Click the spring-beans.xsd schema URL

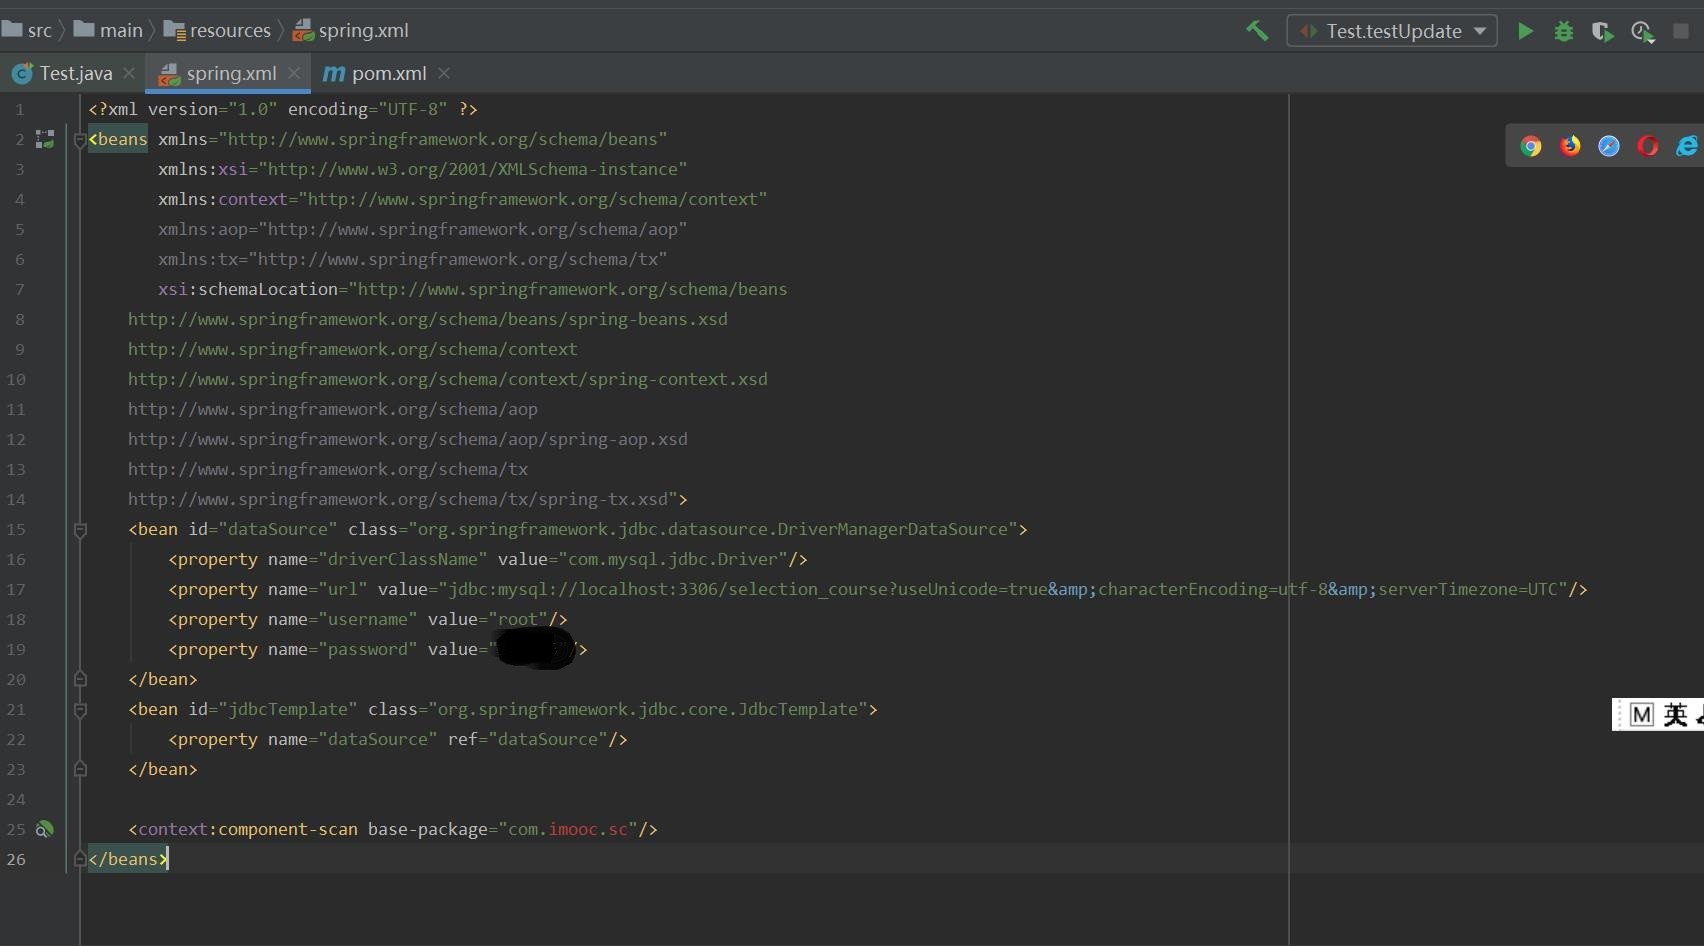tap(427, 319)
